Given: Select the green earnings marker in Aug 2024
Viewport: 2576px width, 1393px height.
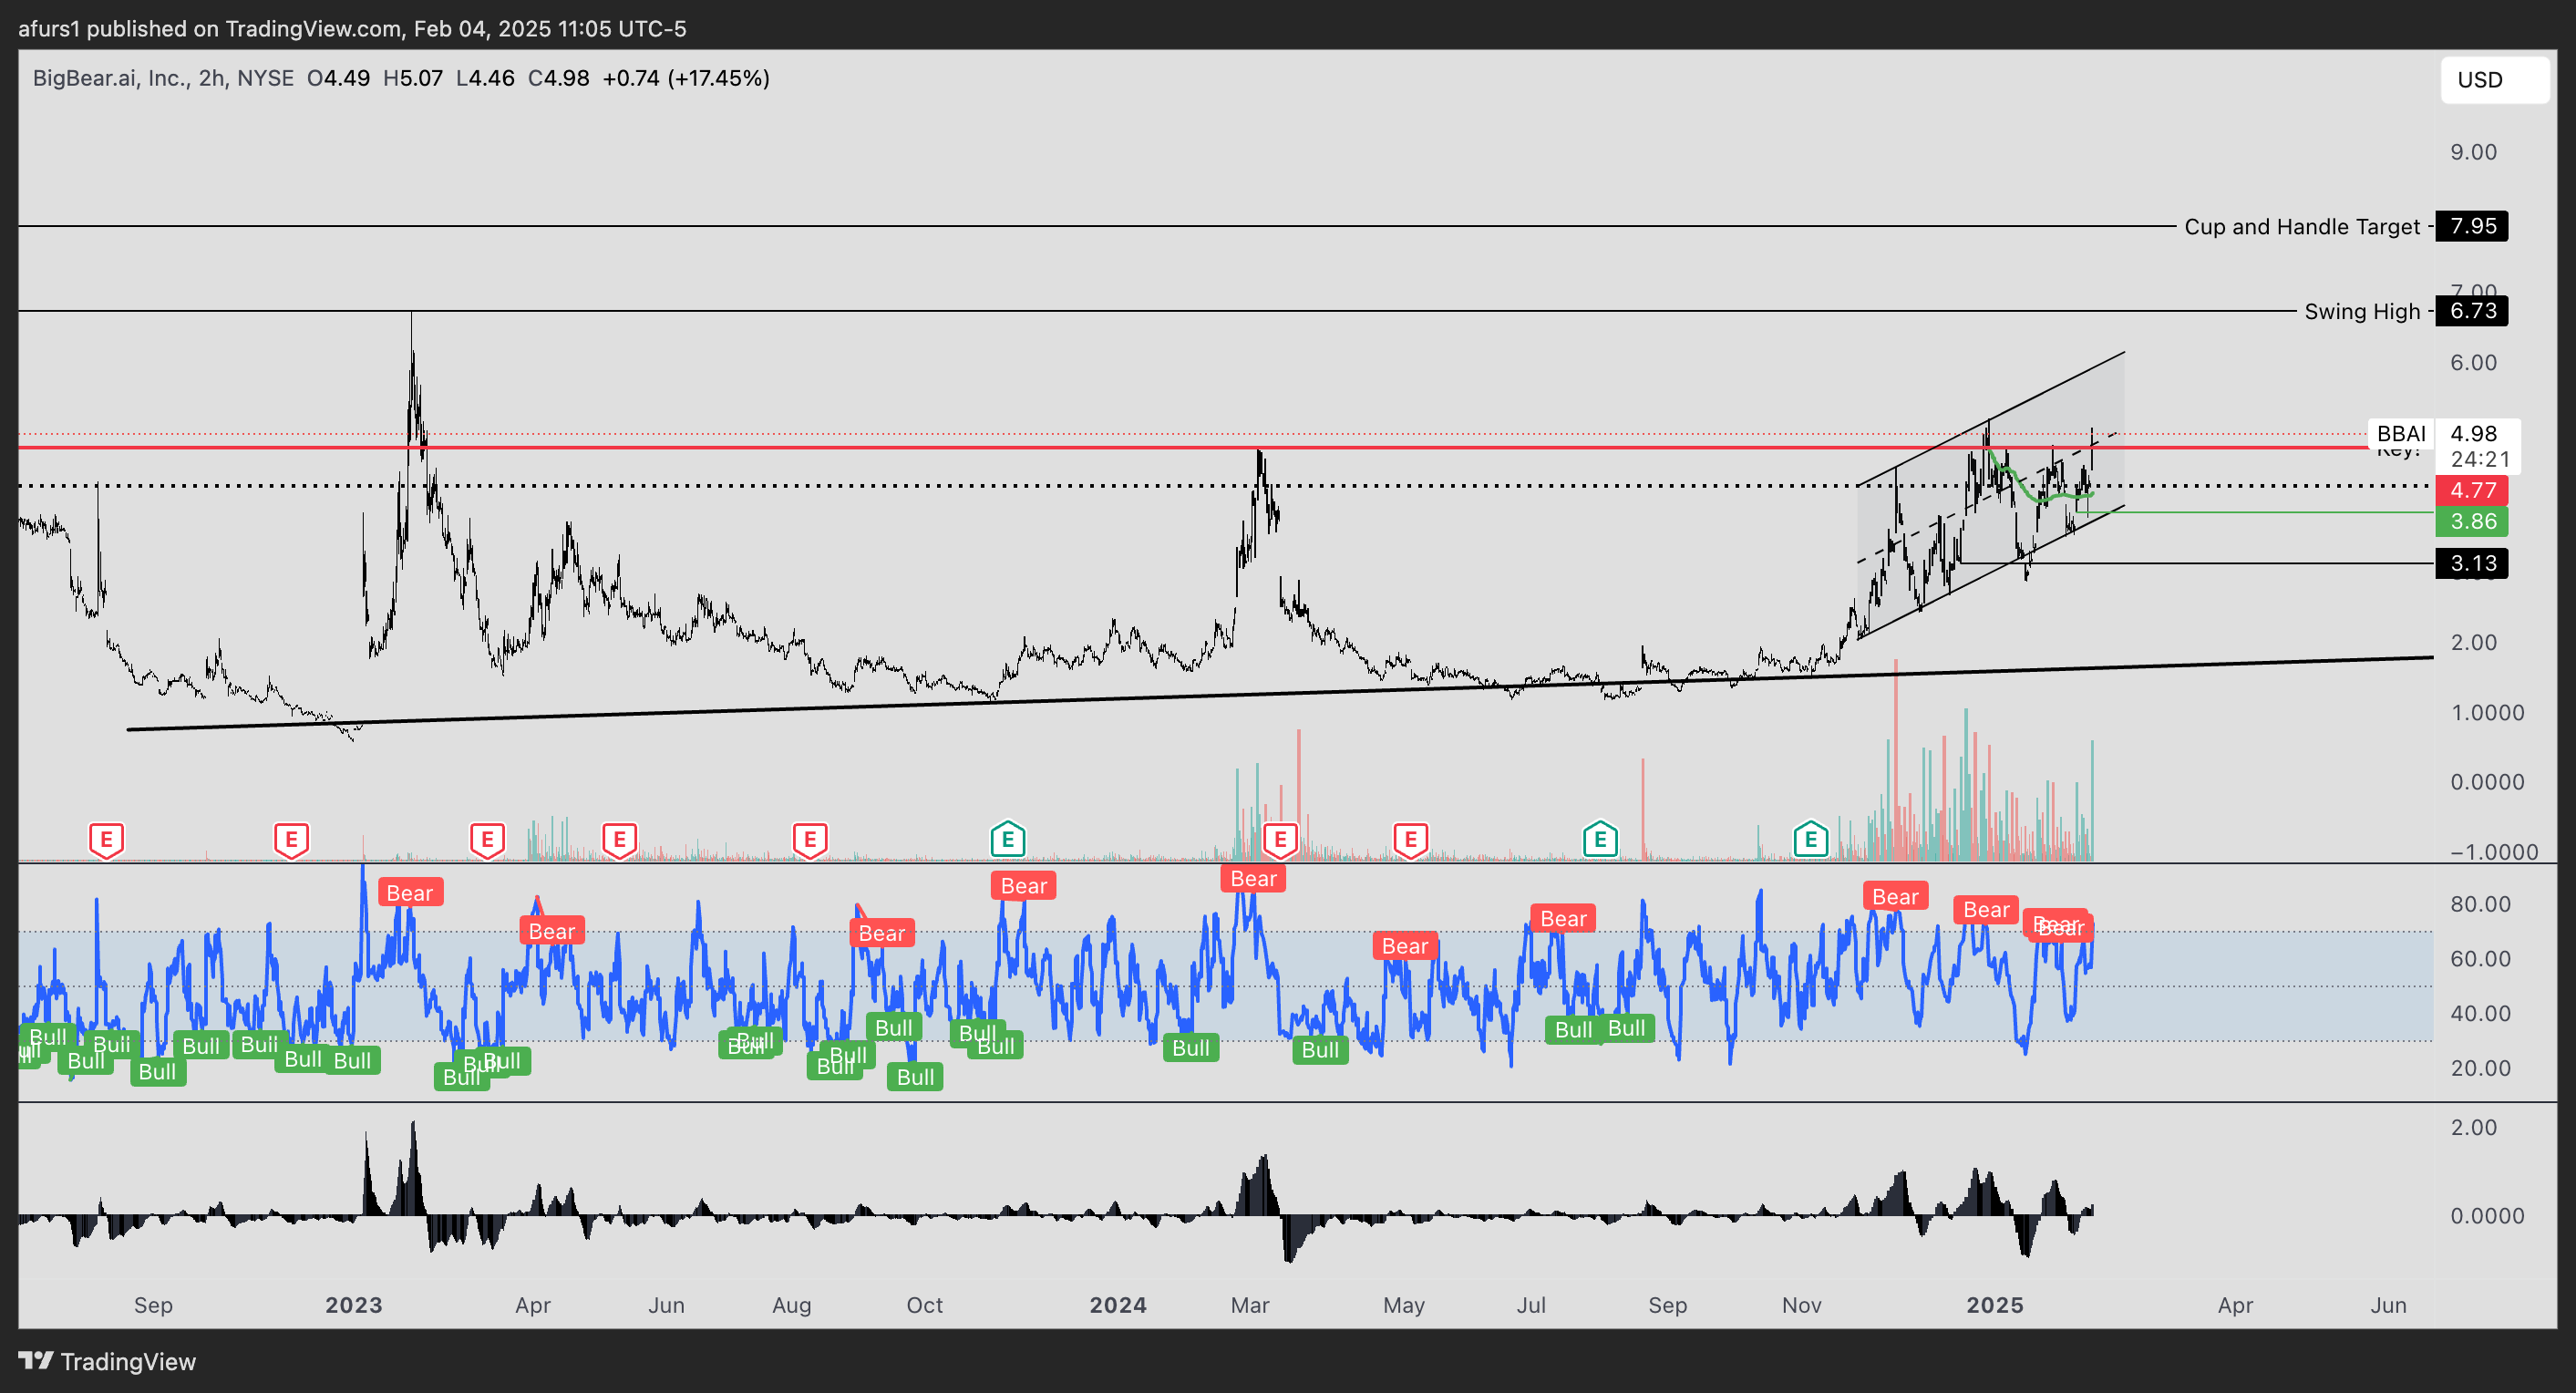Looking at the screenshot, I should tap(1600, 840).
